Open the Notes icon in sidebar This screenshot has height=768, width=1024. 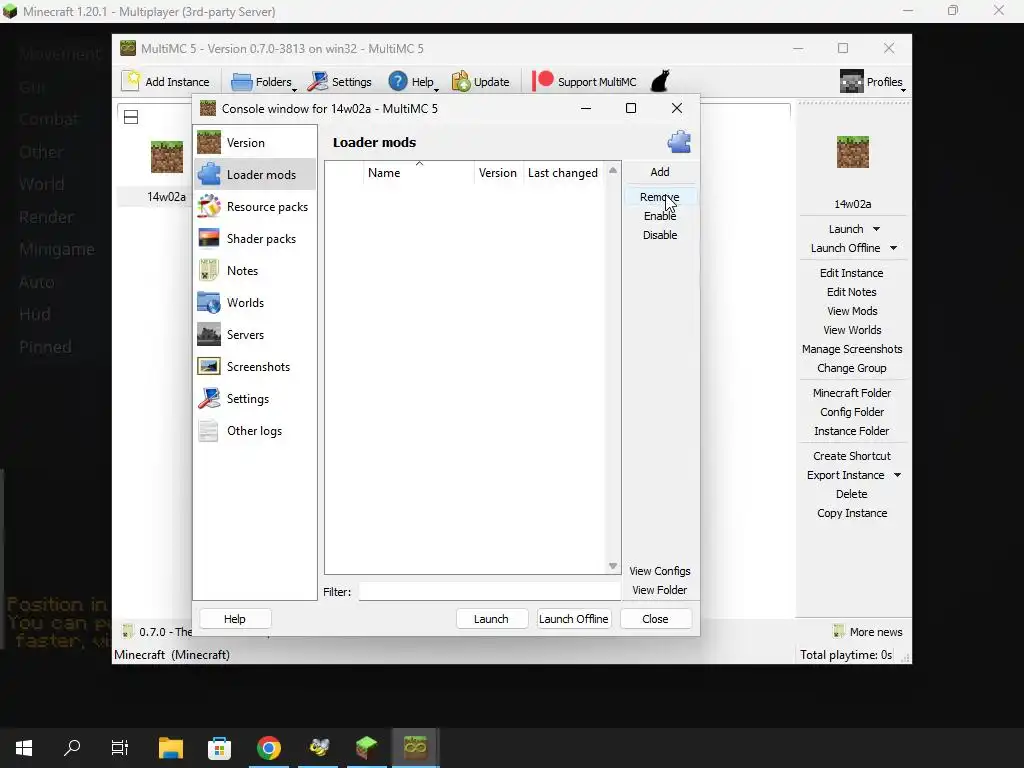point(209,270)
